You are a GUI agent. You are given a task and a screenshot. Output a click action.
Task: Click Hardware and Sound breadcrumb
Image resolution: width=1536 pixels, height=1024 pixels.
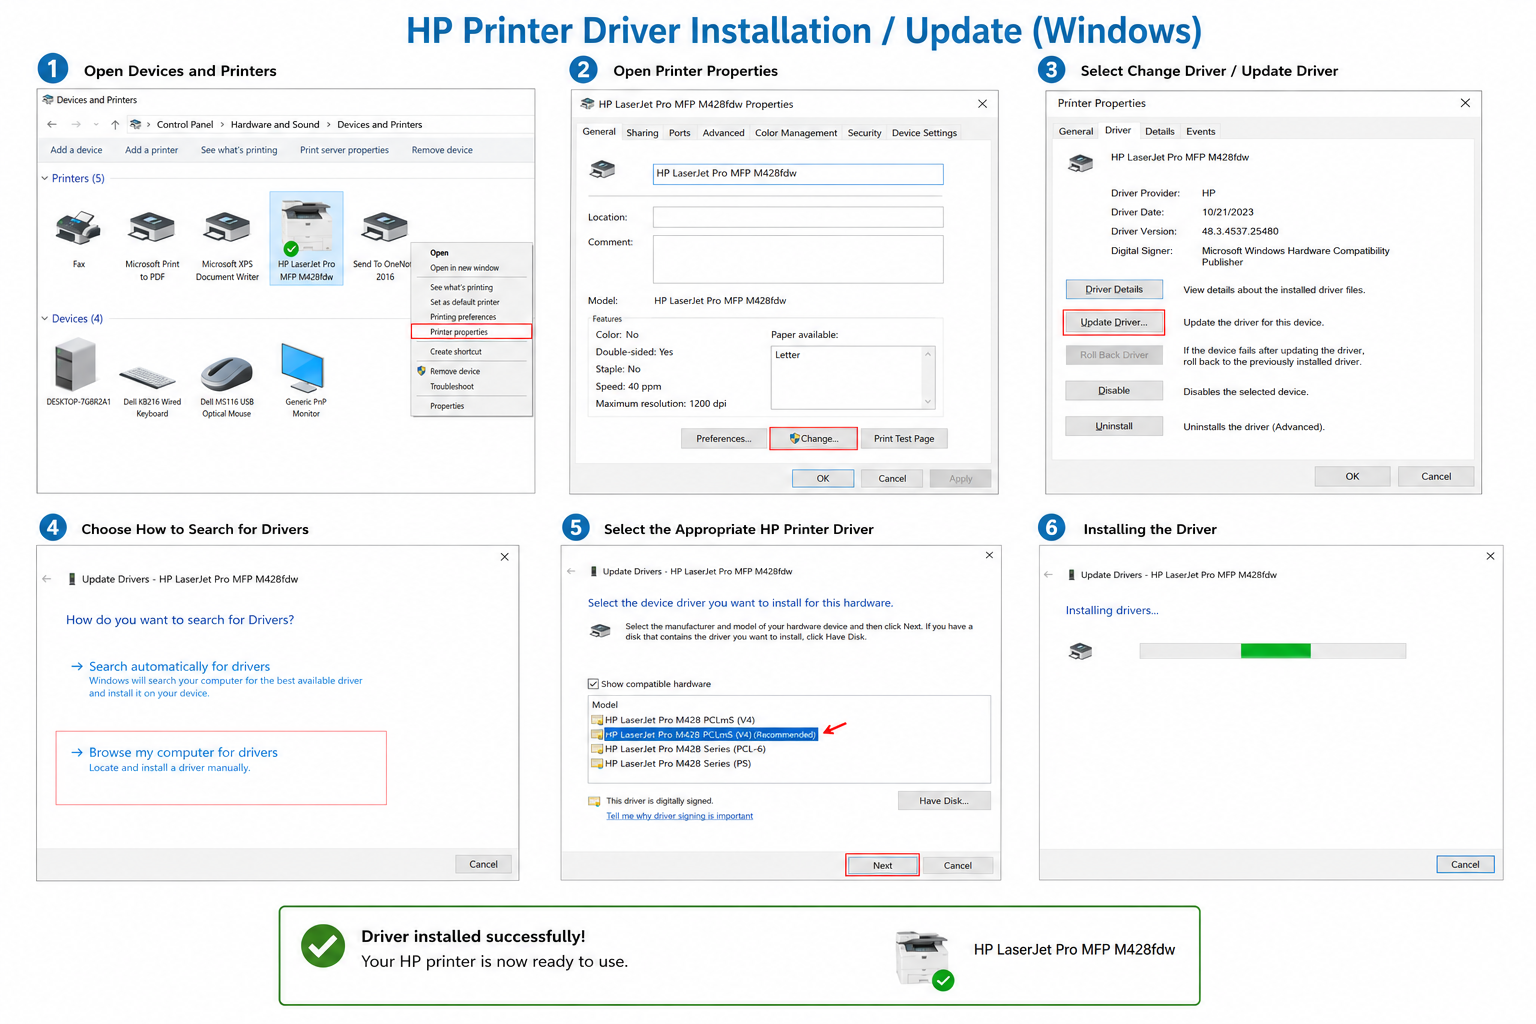(x=275, y=124)
